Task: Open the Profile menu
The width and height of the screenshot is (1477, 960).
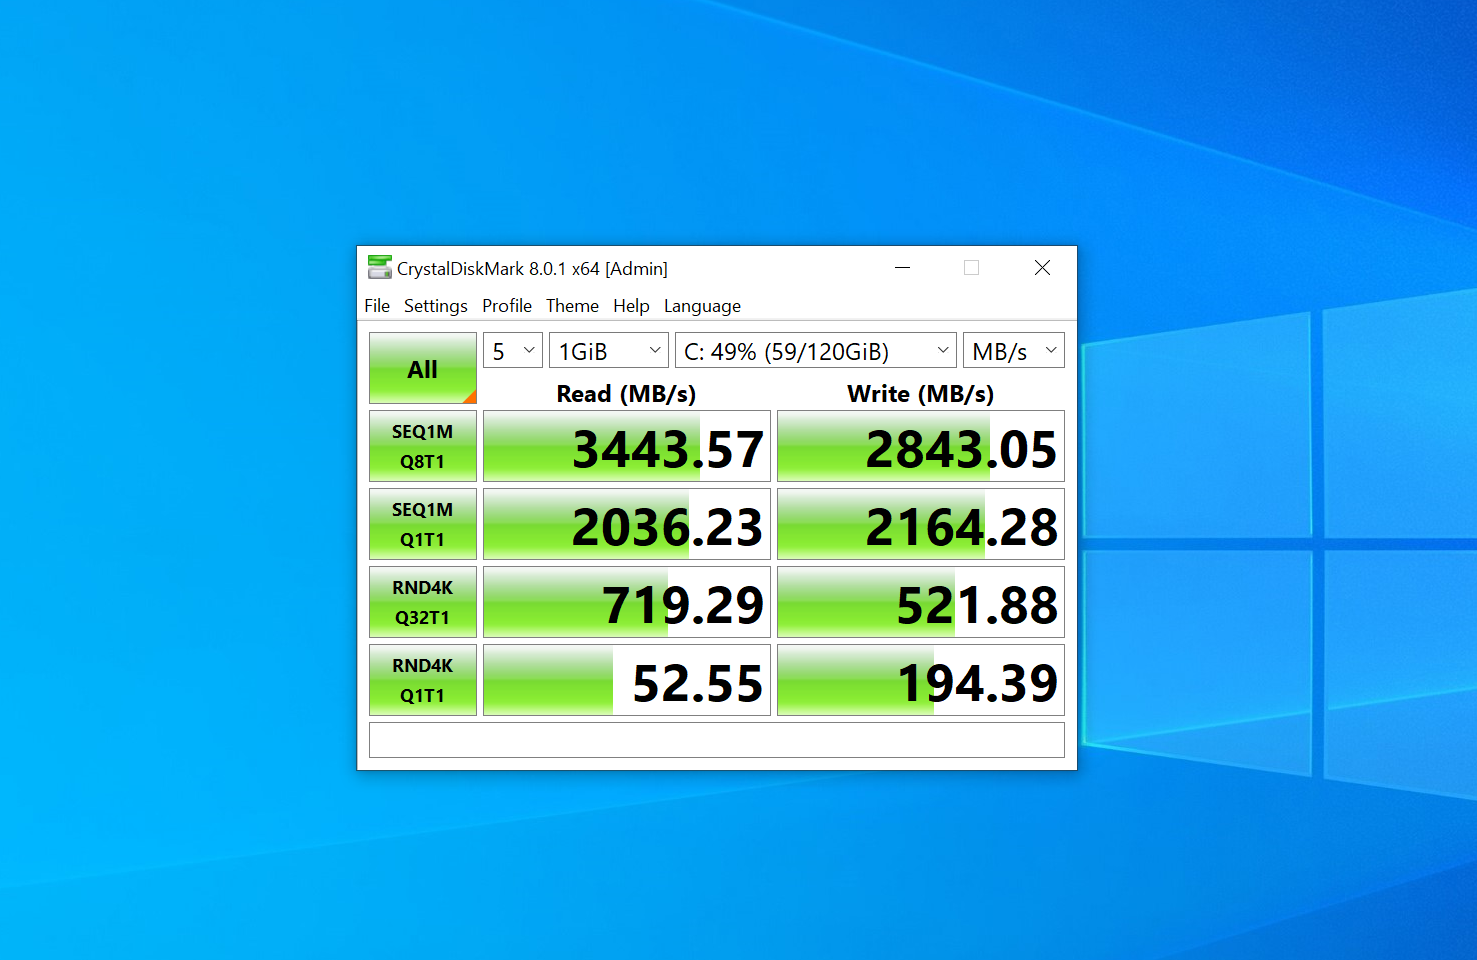Action: pyautogui.click(x=506, y=306)
